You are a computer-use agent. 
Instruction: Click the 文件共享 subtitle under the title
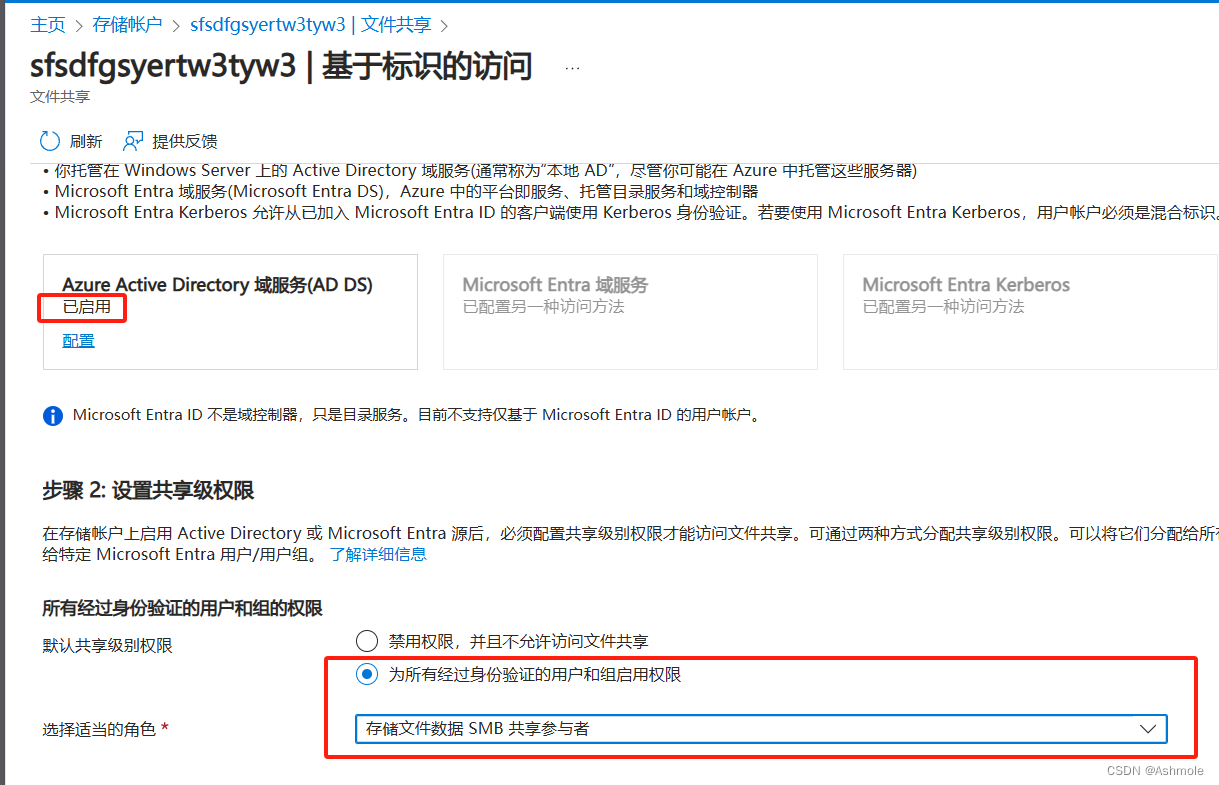[x=60, y=97]
